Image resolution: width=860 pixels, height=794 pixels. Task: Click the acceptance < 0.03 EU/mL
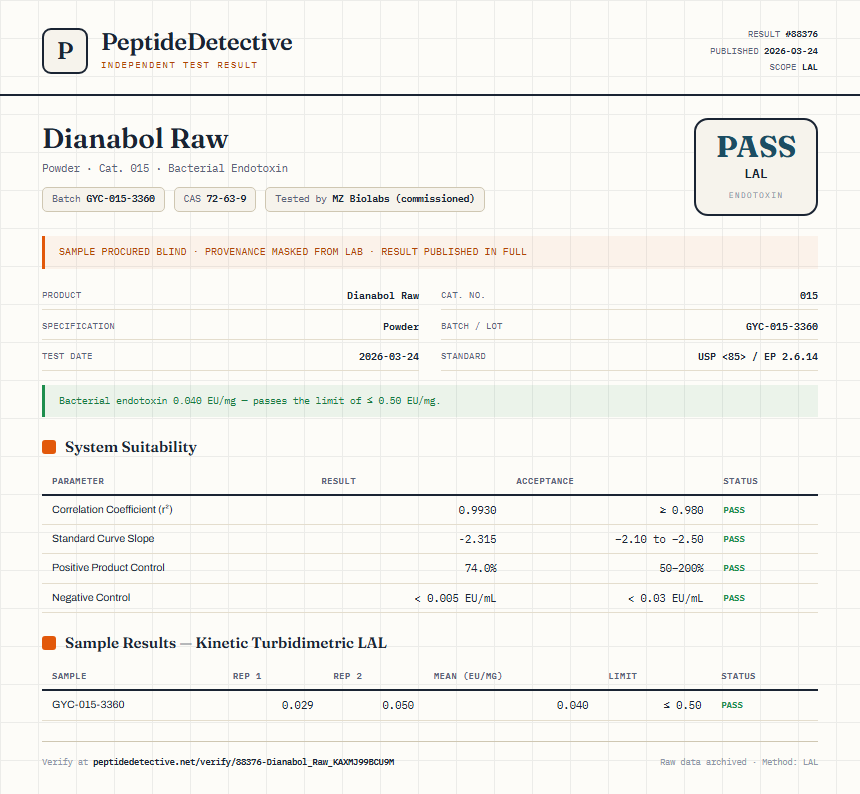[665, 598]
